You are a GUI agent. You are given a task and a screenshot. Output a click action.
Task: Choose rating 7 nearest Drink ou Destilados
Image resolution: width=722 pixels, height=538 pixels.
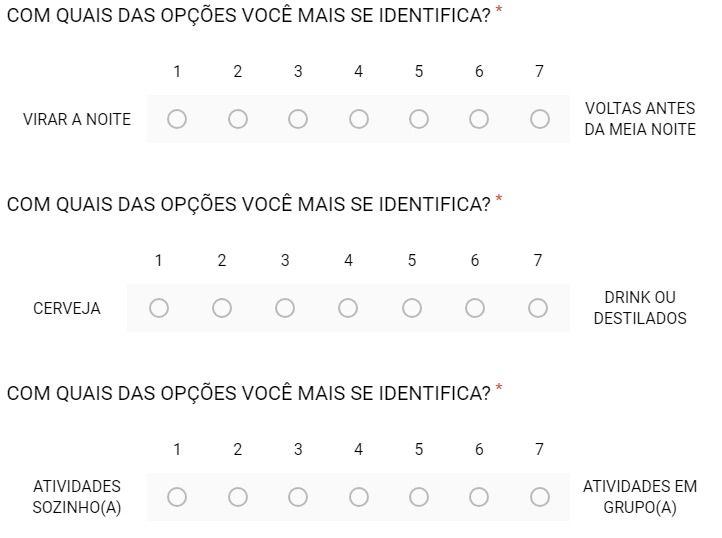(x=538, y=308)
